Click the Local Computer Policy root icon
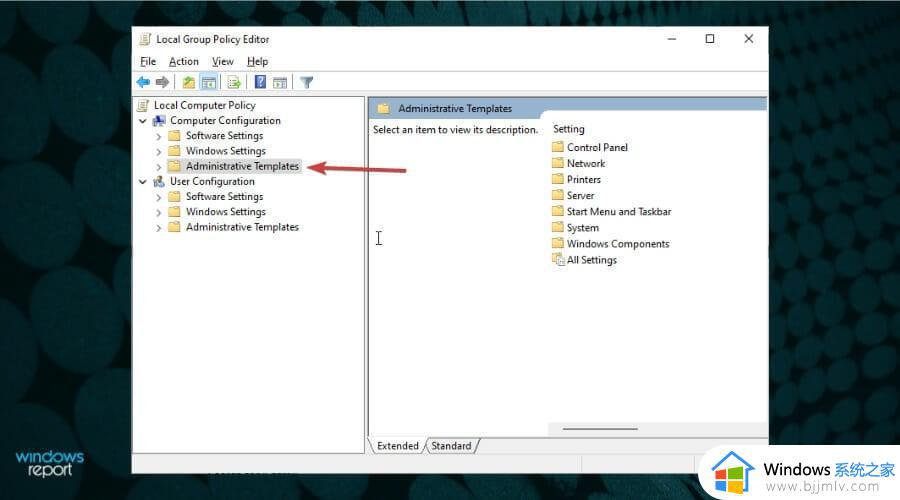 click(x=143, y=105)
